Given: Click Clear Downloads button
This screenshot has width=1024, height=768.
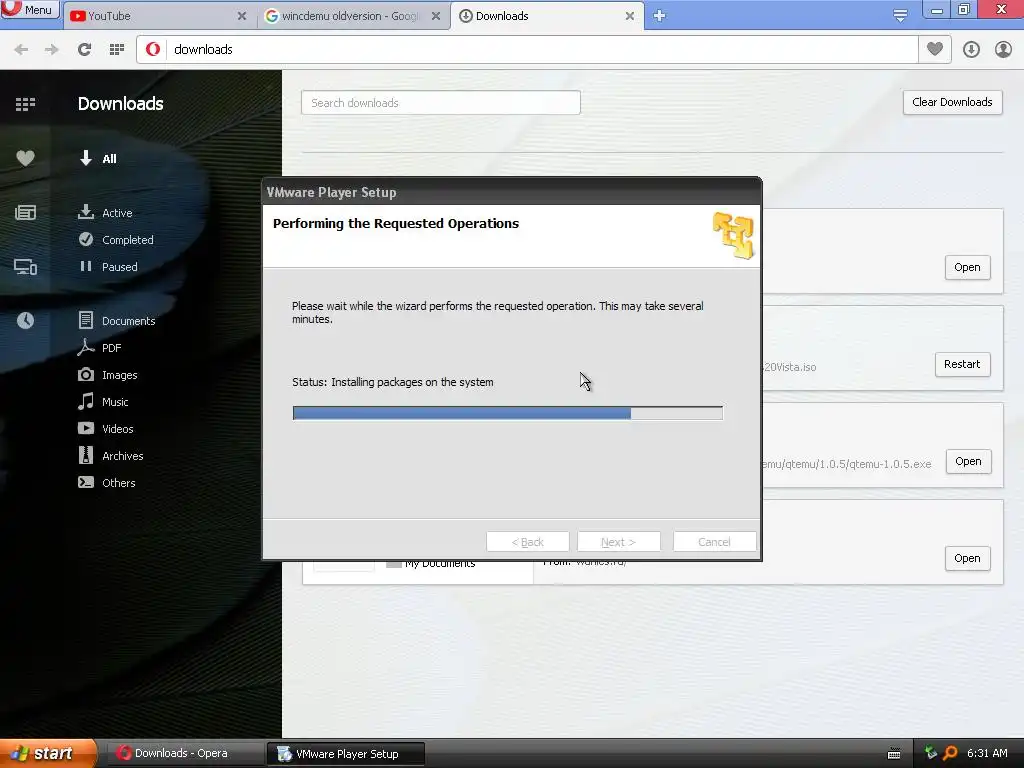Looking at the screenshot, I should (x=952, y=103).
